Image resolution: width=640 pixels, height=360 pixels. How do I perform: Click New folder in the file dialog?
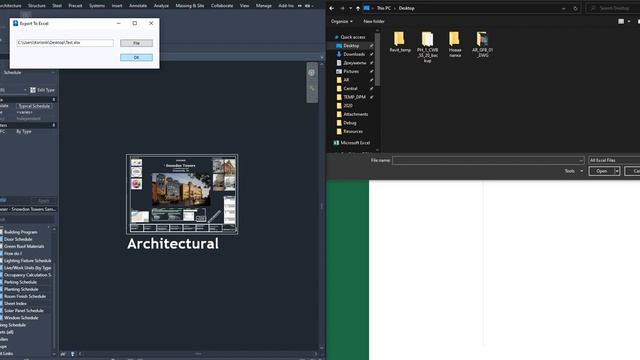(x=374, y=21)
